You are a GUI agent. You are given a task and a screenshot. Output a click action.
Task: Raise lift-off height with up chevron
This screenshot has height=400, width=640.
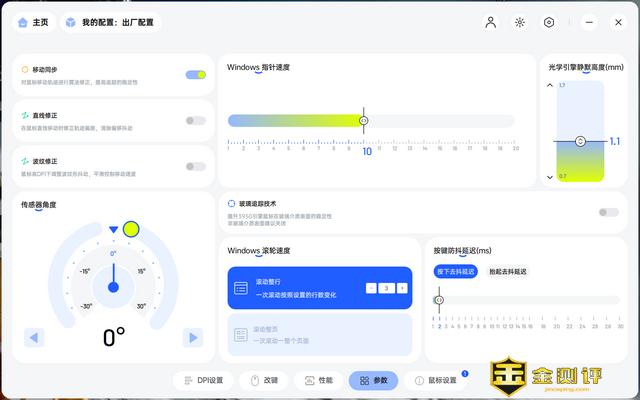(x=549, y=87)
